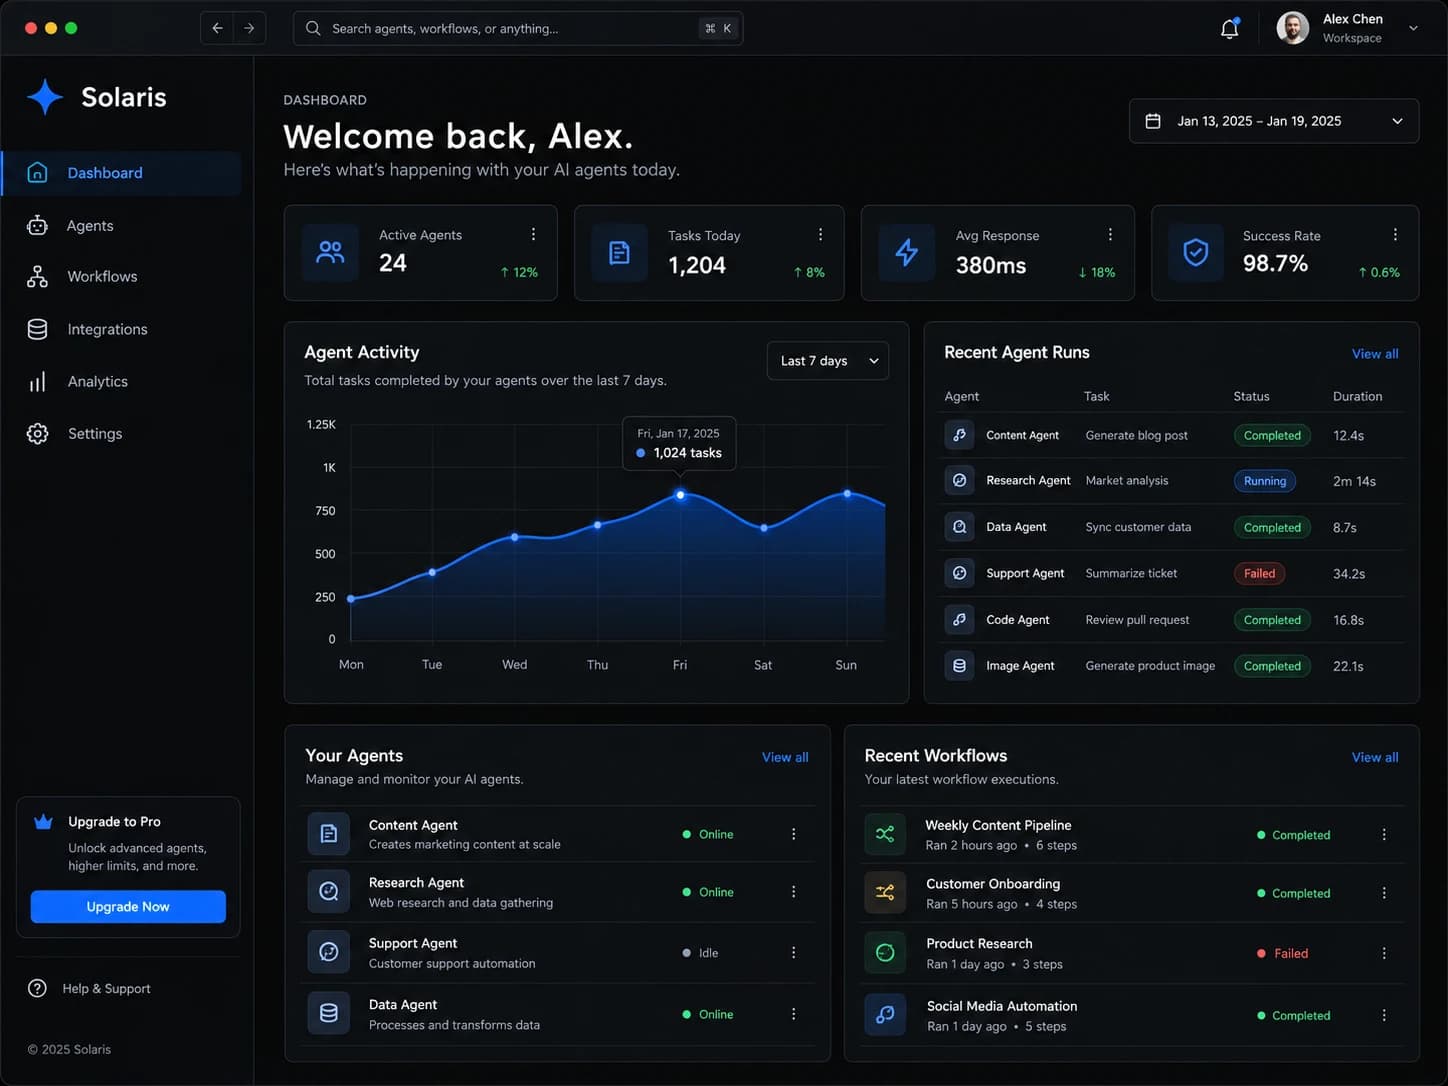
Task: Open Data Agent options kebab in Your Agents
Action: 794,1014
